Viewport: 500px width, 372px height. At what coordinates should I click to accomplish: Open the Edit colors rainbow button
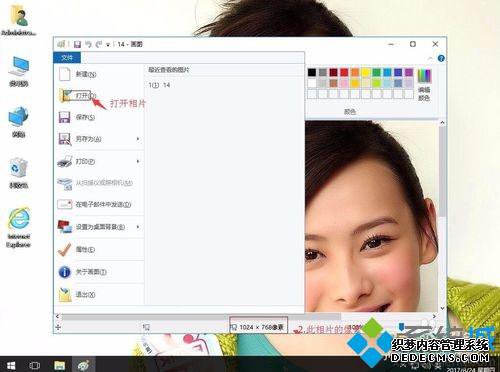pyautogui.click(x=424, y=85)
